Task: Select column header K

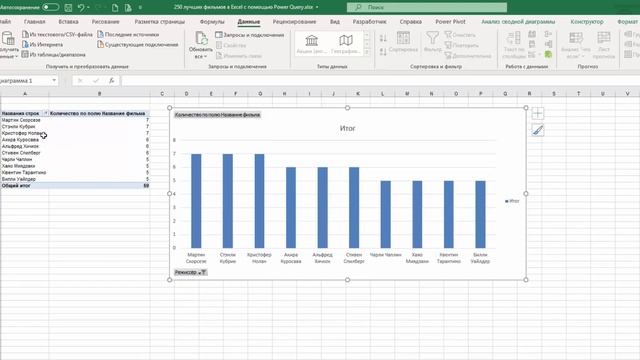Action: click(x=358, y=93)
